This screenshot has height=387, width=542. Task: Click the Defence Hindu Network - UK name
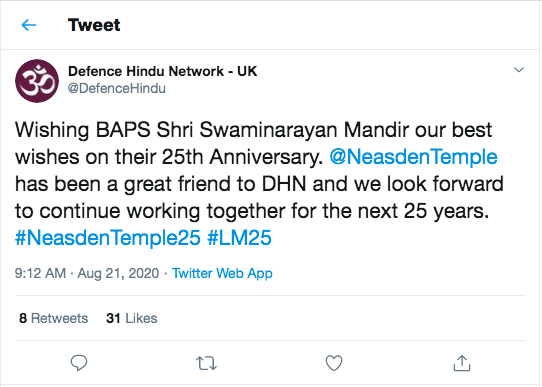162,71
